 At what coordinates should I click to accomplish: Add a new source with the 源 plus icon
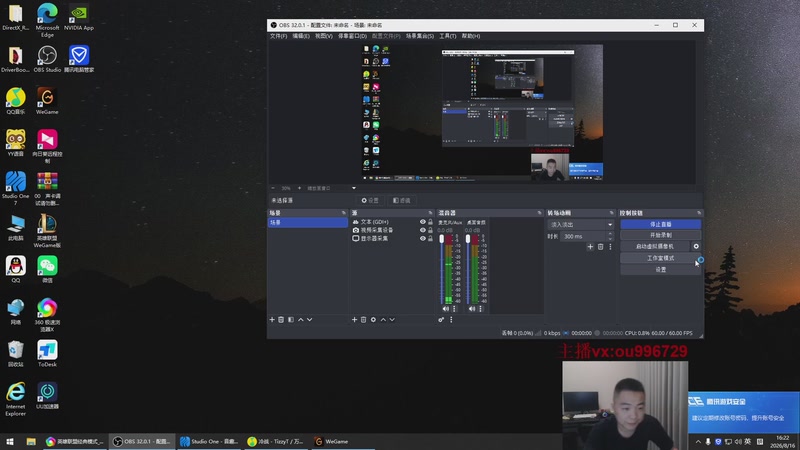coord(355,319)
